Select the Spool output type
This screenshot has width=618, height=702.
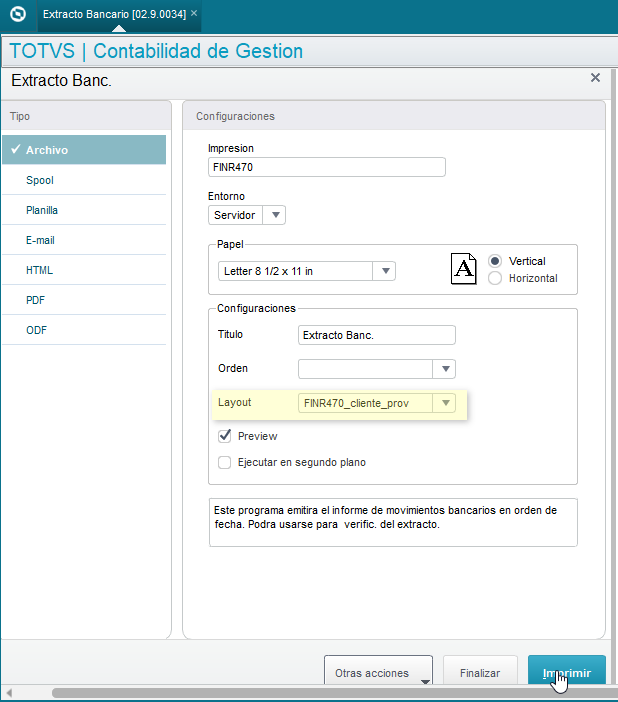84,180
